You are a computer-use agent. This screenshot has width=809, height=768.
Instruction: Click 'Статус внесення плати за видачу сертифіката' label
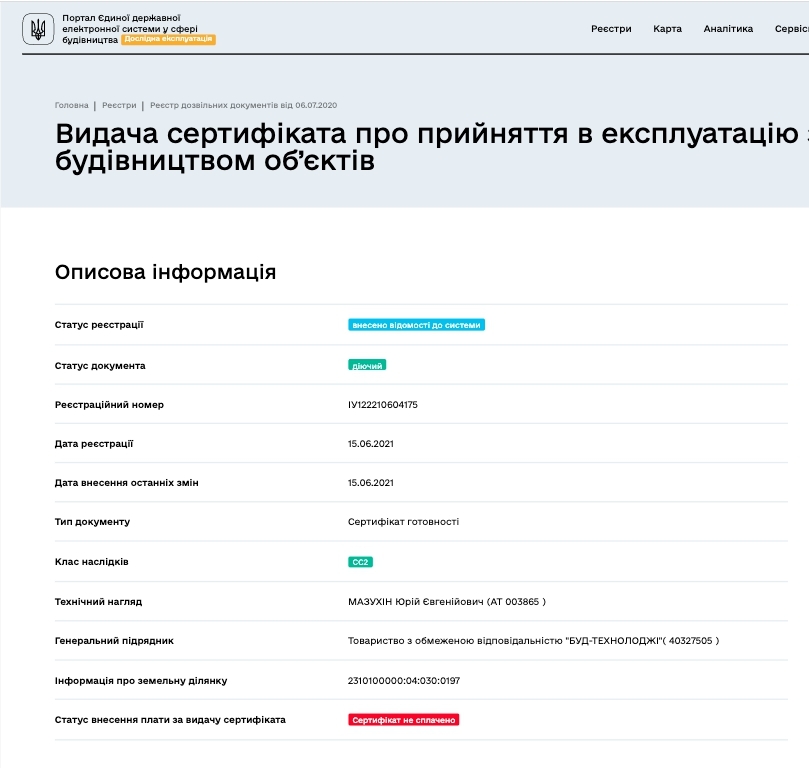(170, 720)
